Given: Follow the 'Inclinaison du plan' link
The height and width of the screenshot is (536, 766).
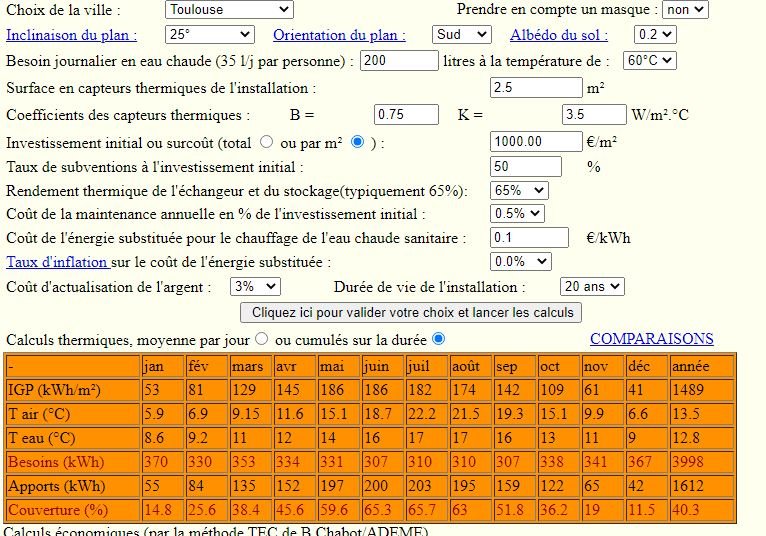Looking at the screenshot, I should point(71,35).
